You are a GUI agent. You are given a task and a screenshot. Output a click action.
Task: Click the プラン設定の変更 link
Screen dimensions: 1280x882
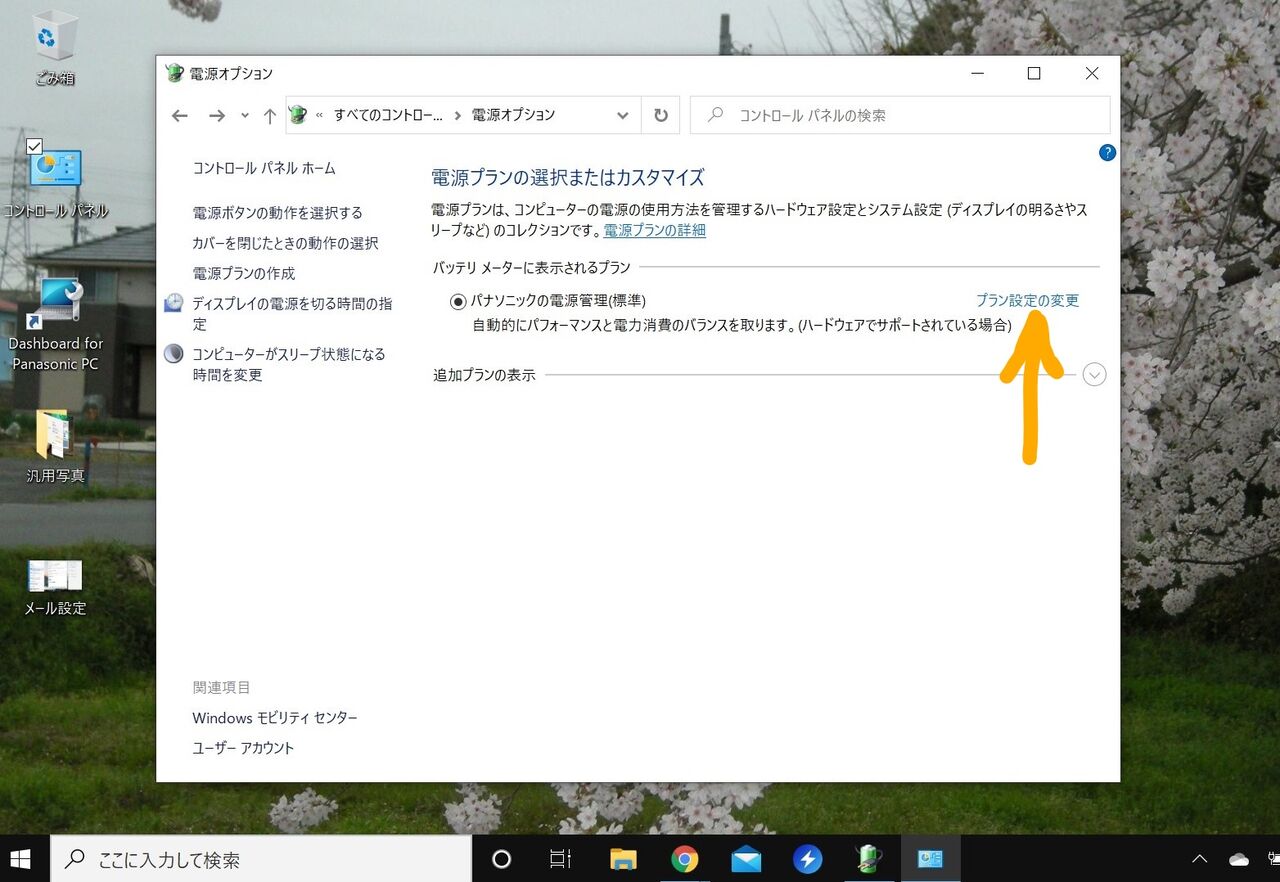point(1027,300)
